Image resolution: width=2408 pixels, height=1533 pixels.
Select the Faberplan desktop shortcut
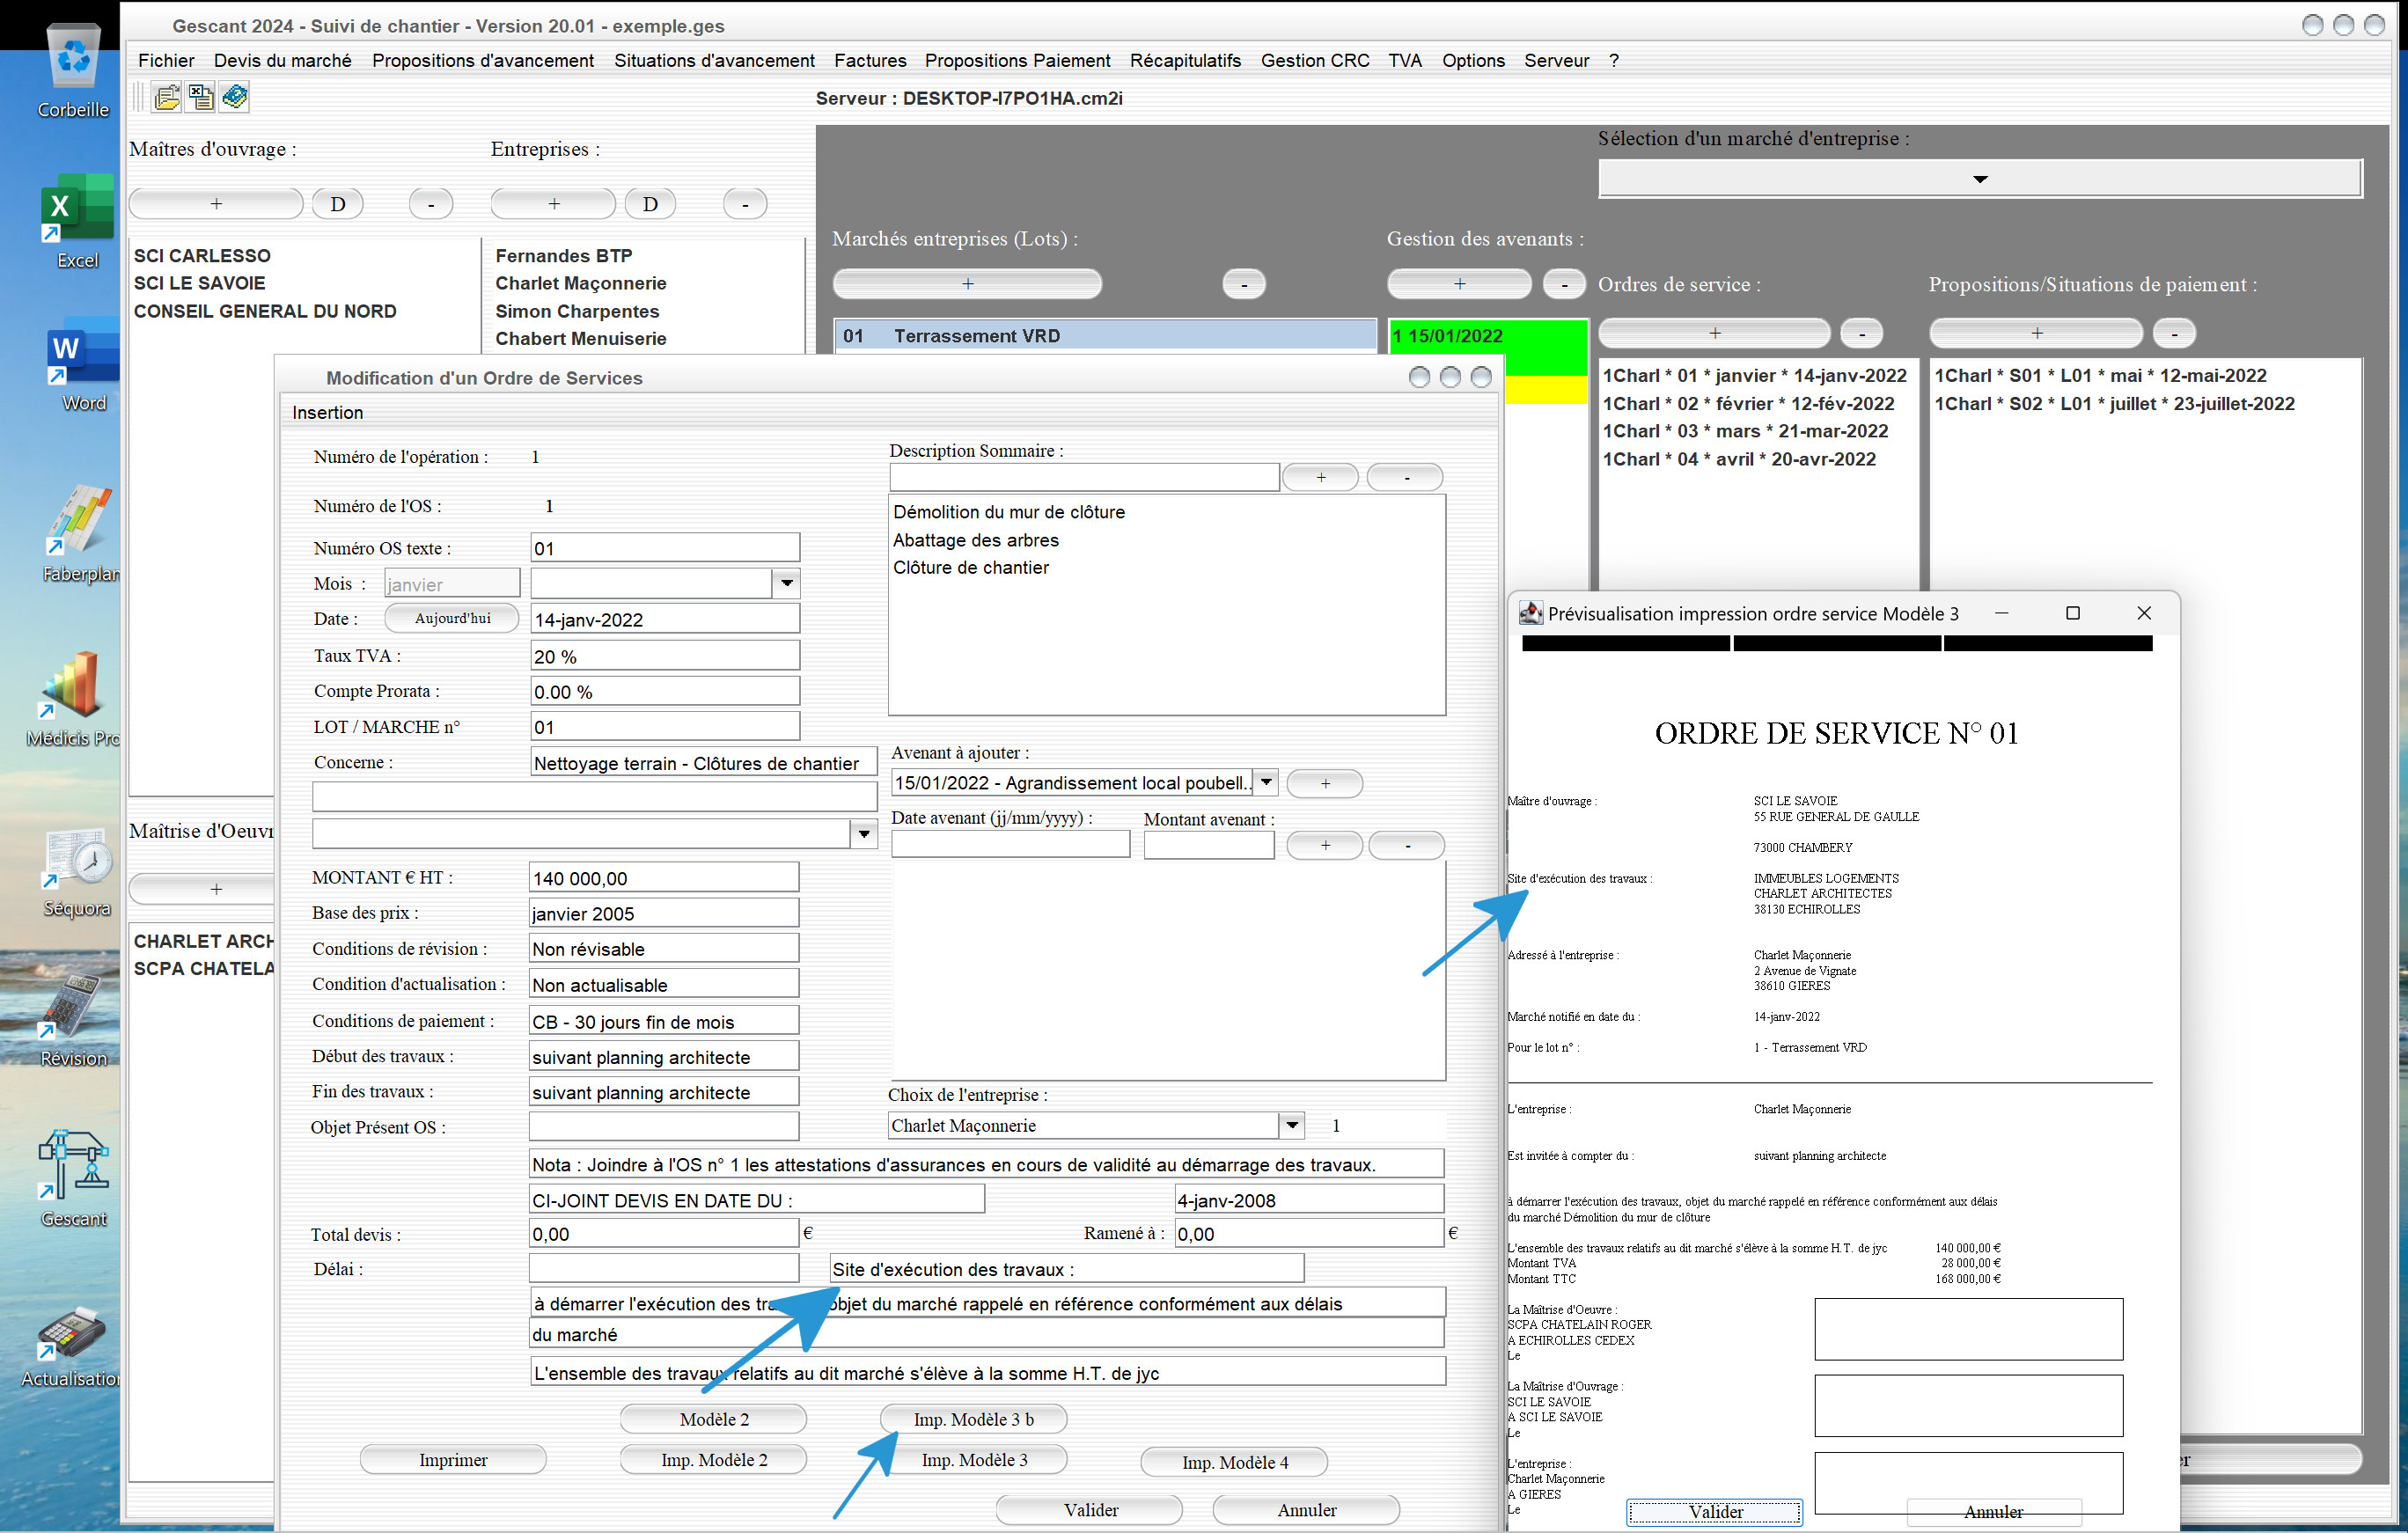pos(80,535)
